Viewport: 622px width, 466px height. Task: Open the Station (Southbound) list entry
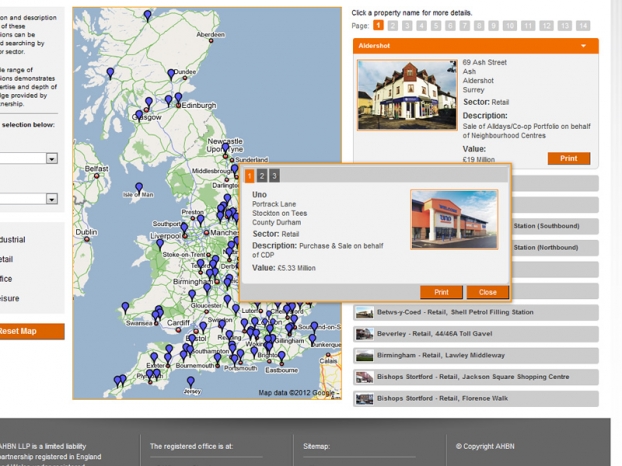[555, 226]
